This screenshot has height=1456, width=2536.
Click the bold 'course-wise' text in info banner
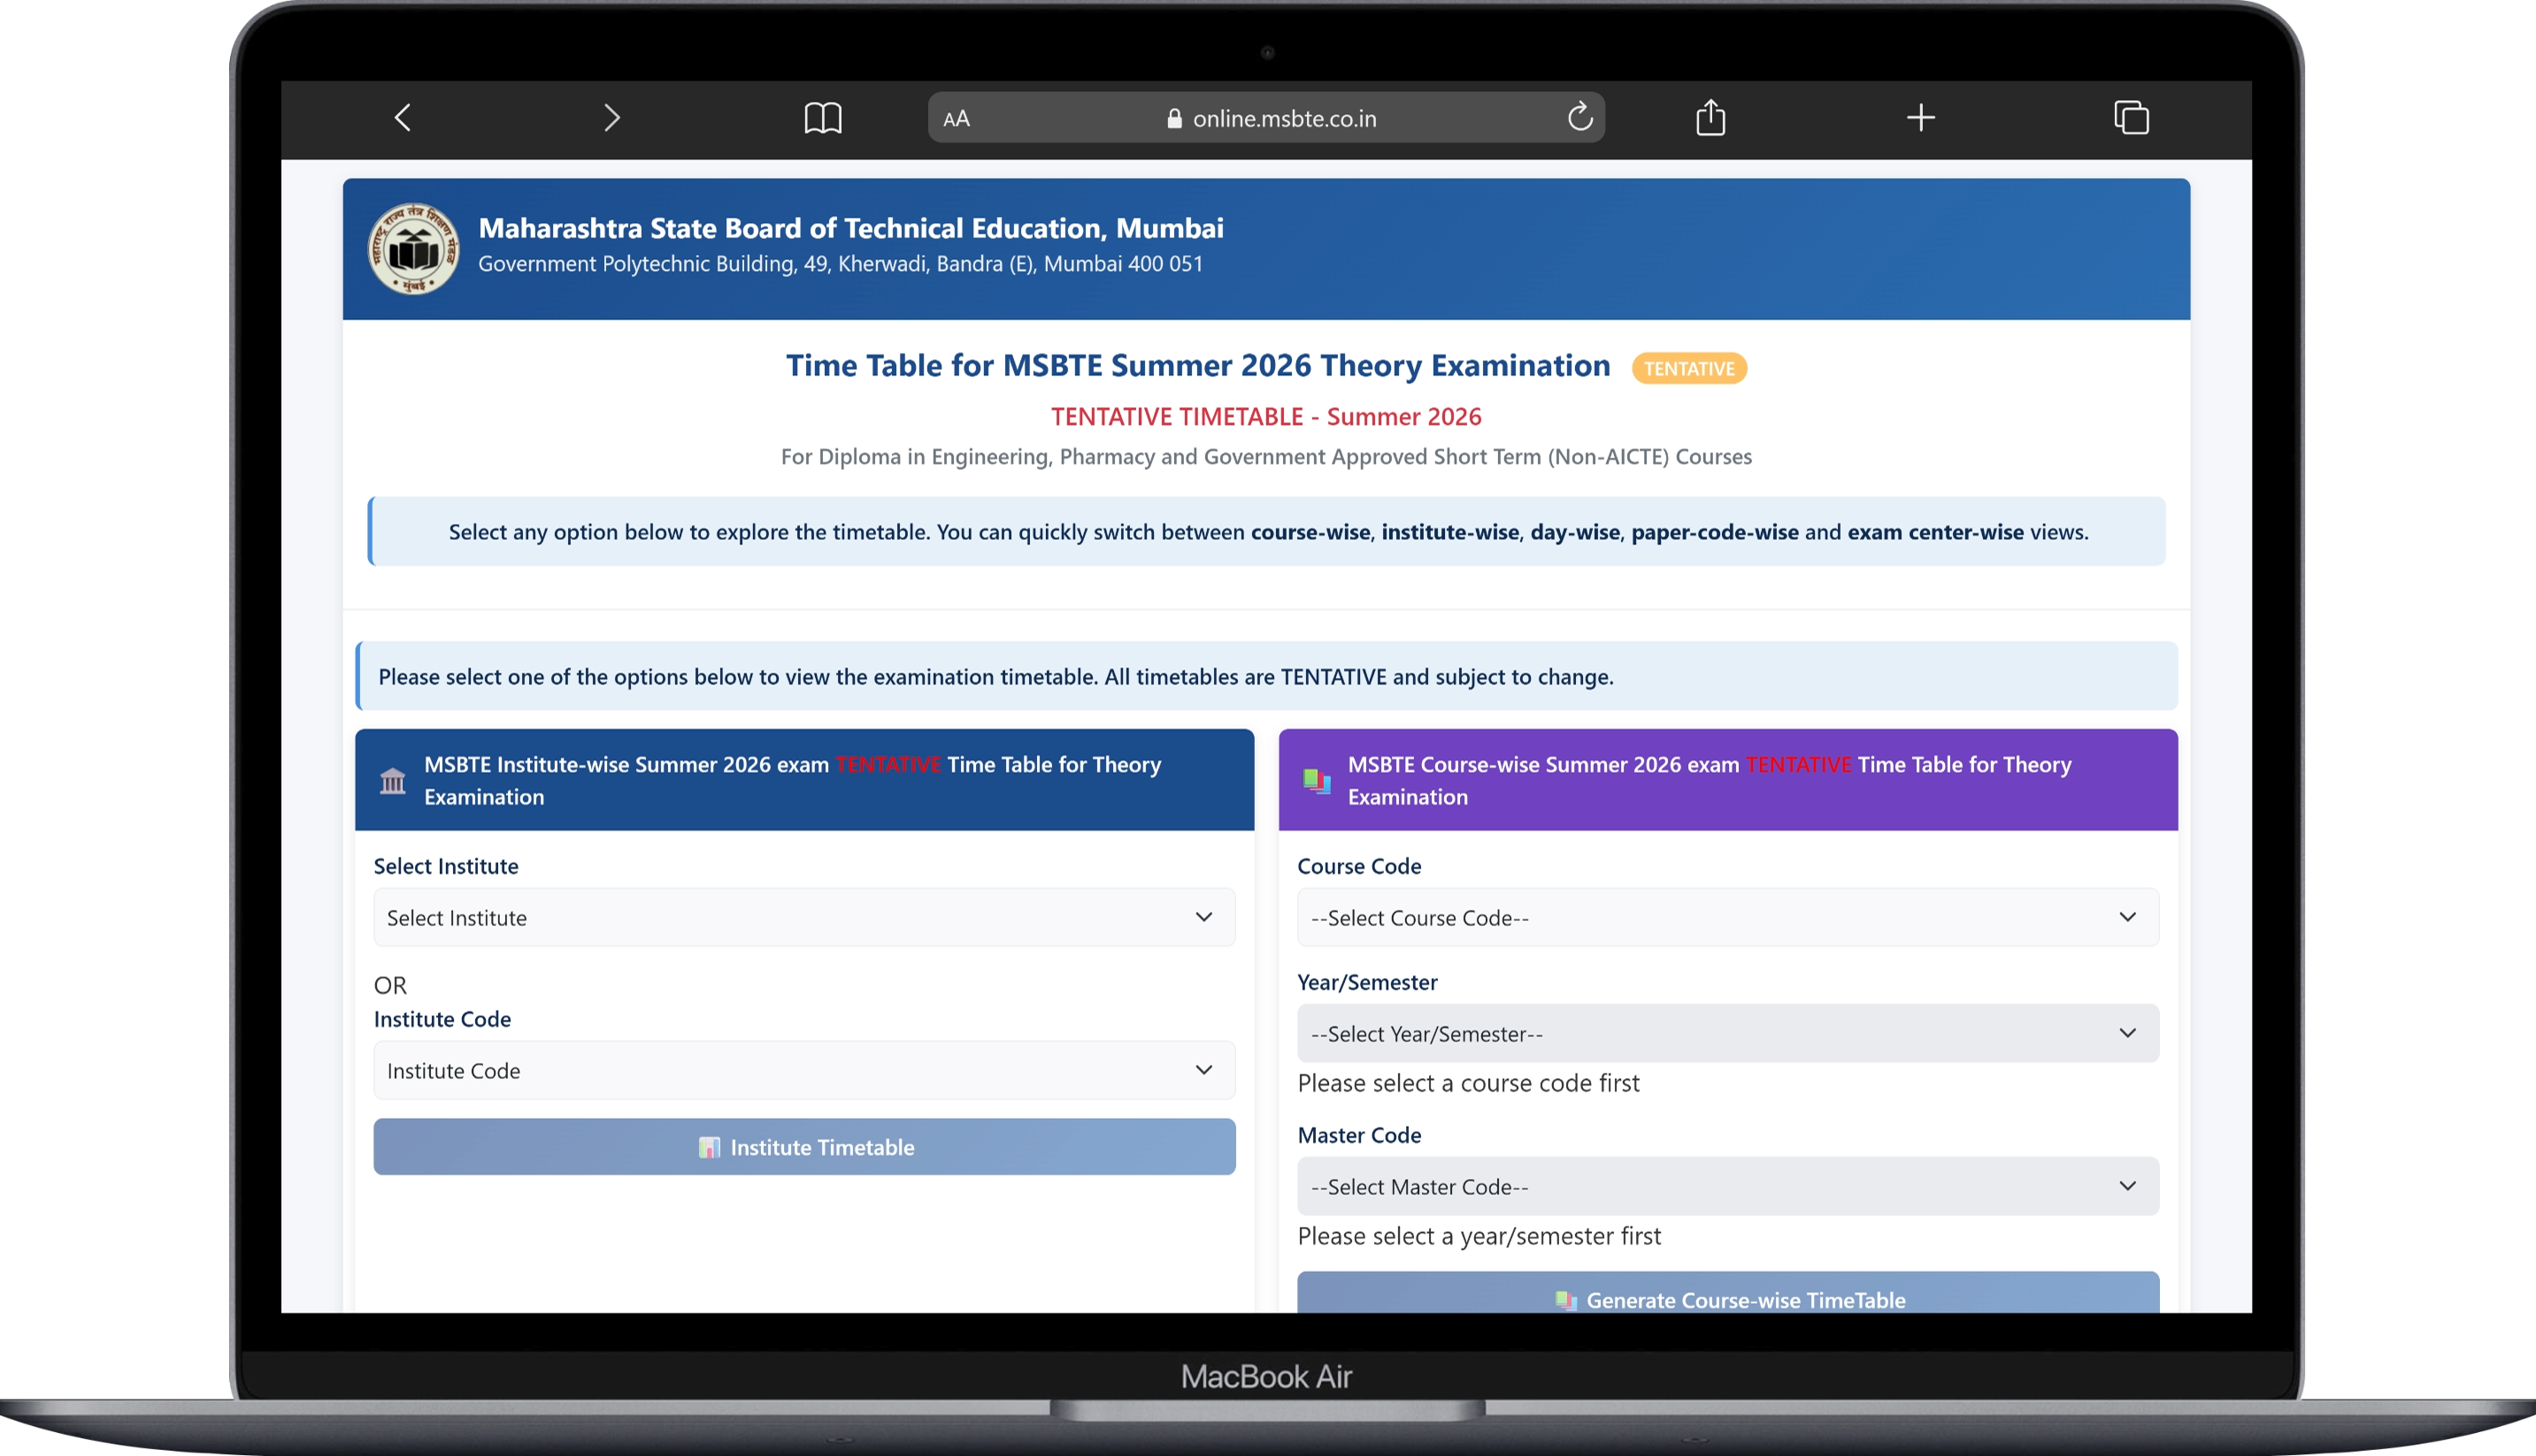click(1310, 532)
